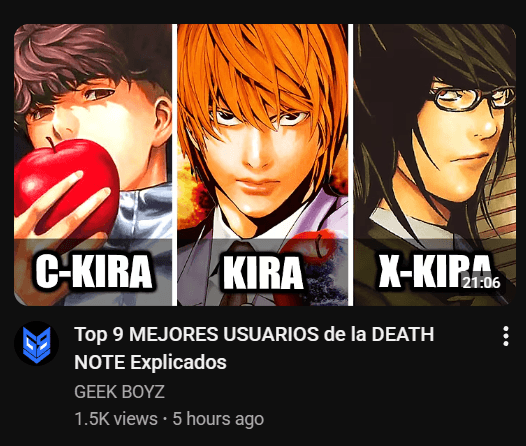Click the word Explicados in the title
This screenshot has height=446, width=526.
[178, 363]
